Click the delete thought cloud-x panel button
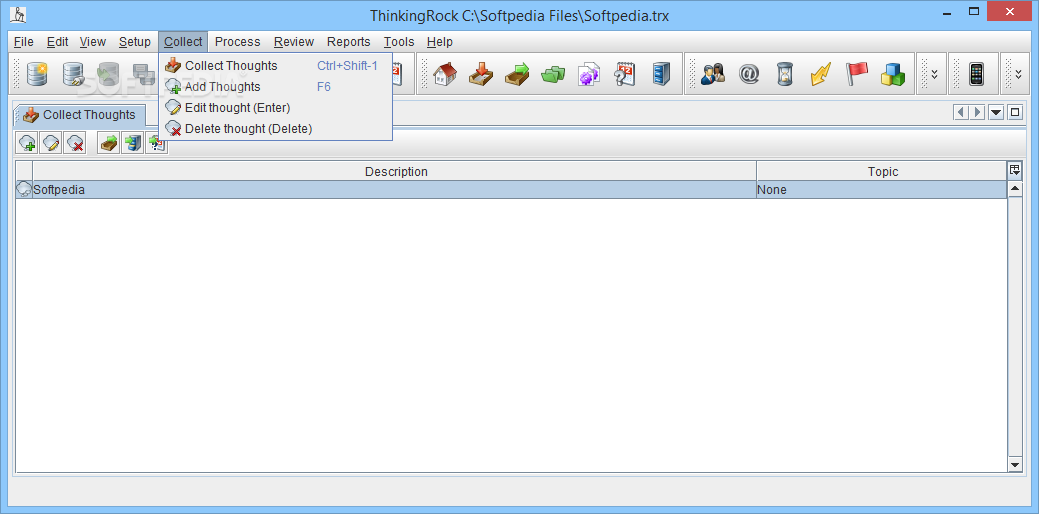Viewport: 1039px width, 514px height. click(75, 142)
